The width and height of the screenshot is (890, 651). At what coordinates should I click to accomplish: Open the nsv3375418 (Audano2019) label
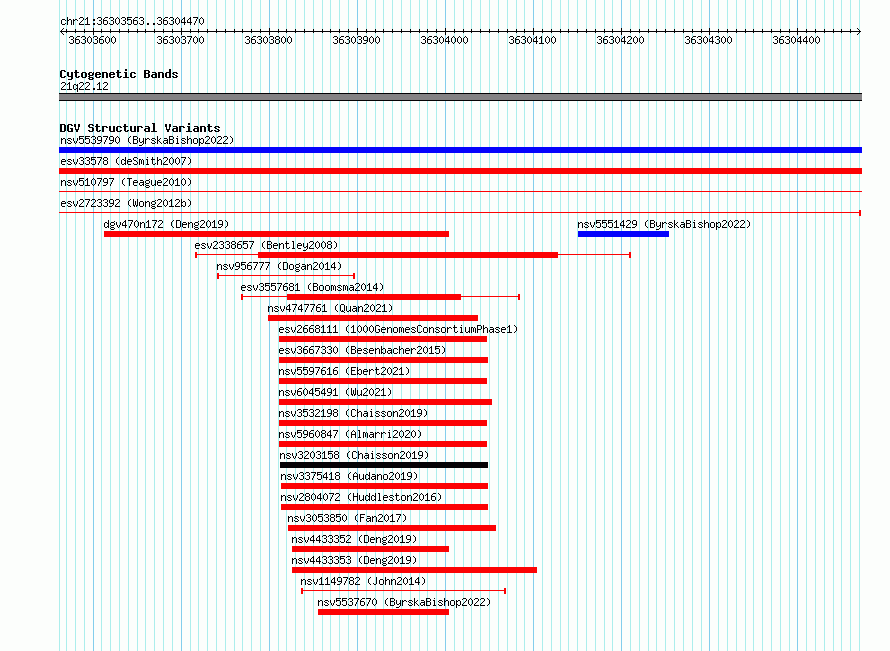(x=349, y=476)
